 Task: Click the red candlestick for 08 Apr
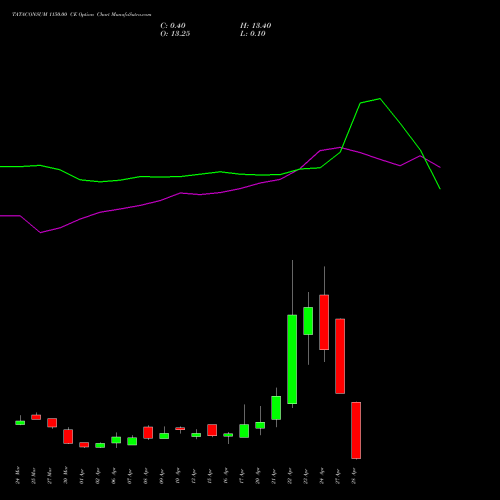click(x=148, y=433)
